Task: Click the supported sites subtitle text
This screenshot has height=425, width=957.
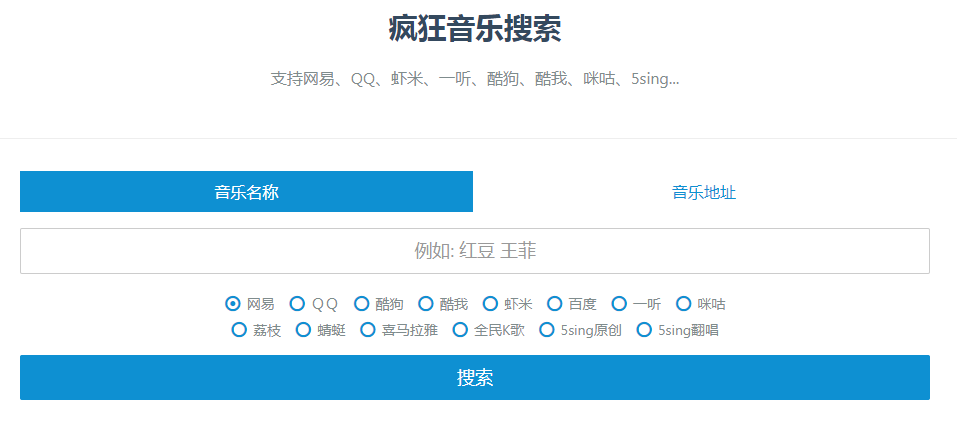Action: pyautogui.click(x=475, y=79)
